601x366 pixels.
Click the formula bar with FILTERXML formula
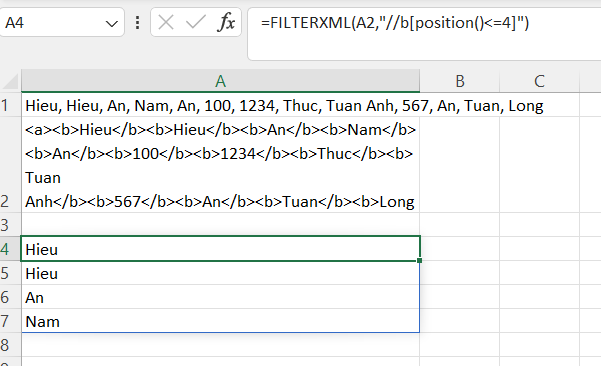(425, 34)
